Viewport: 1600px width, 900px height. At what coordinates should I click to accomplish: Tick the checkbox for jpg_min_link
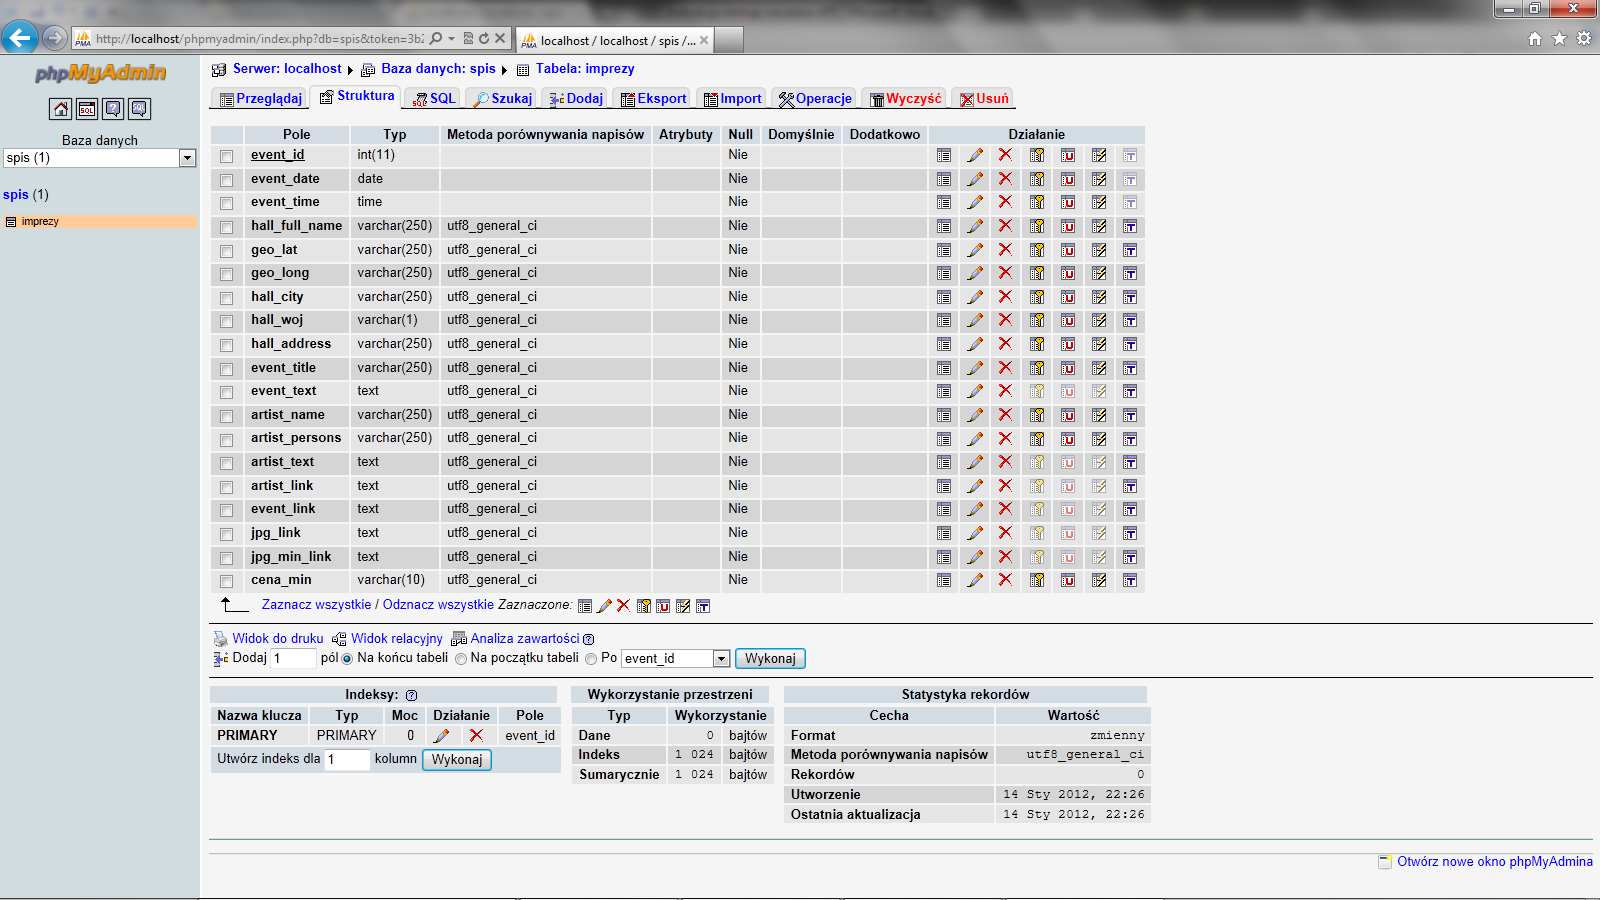[227, 558]
